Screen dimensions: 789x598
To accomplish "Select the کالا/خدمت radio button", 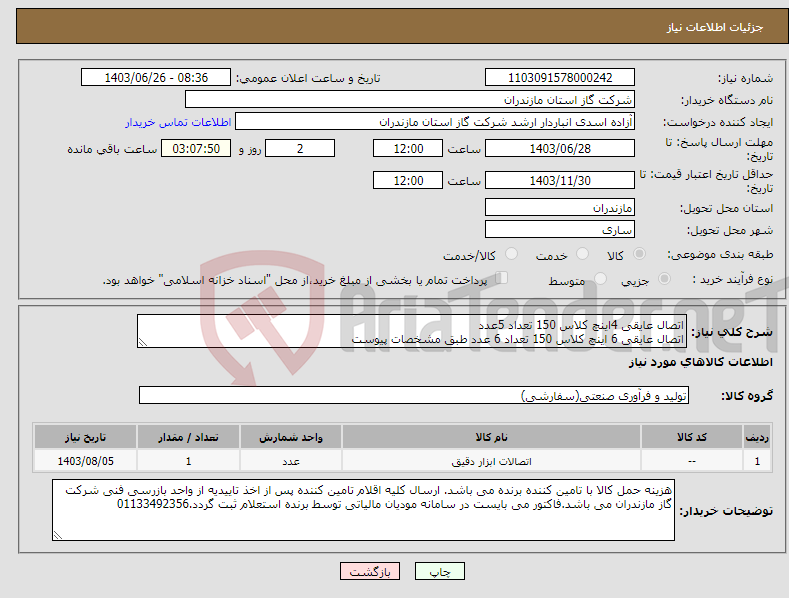I will tap(511, 254).
